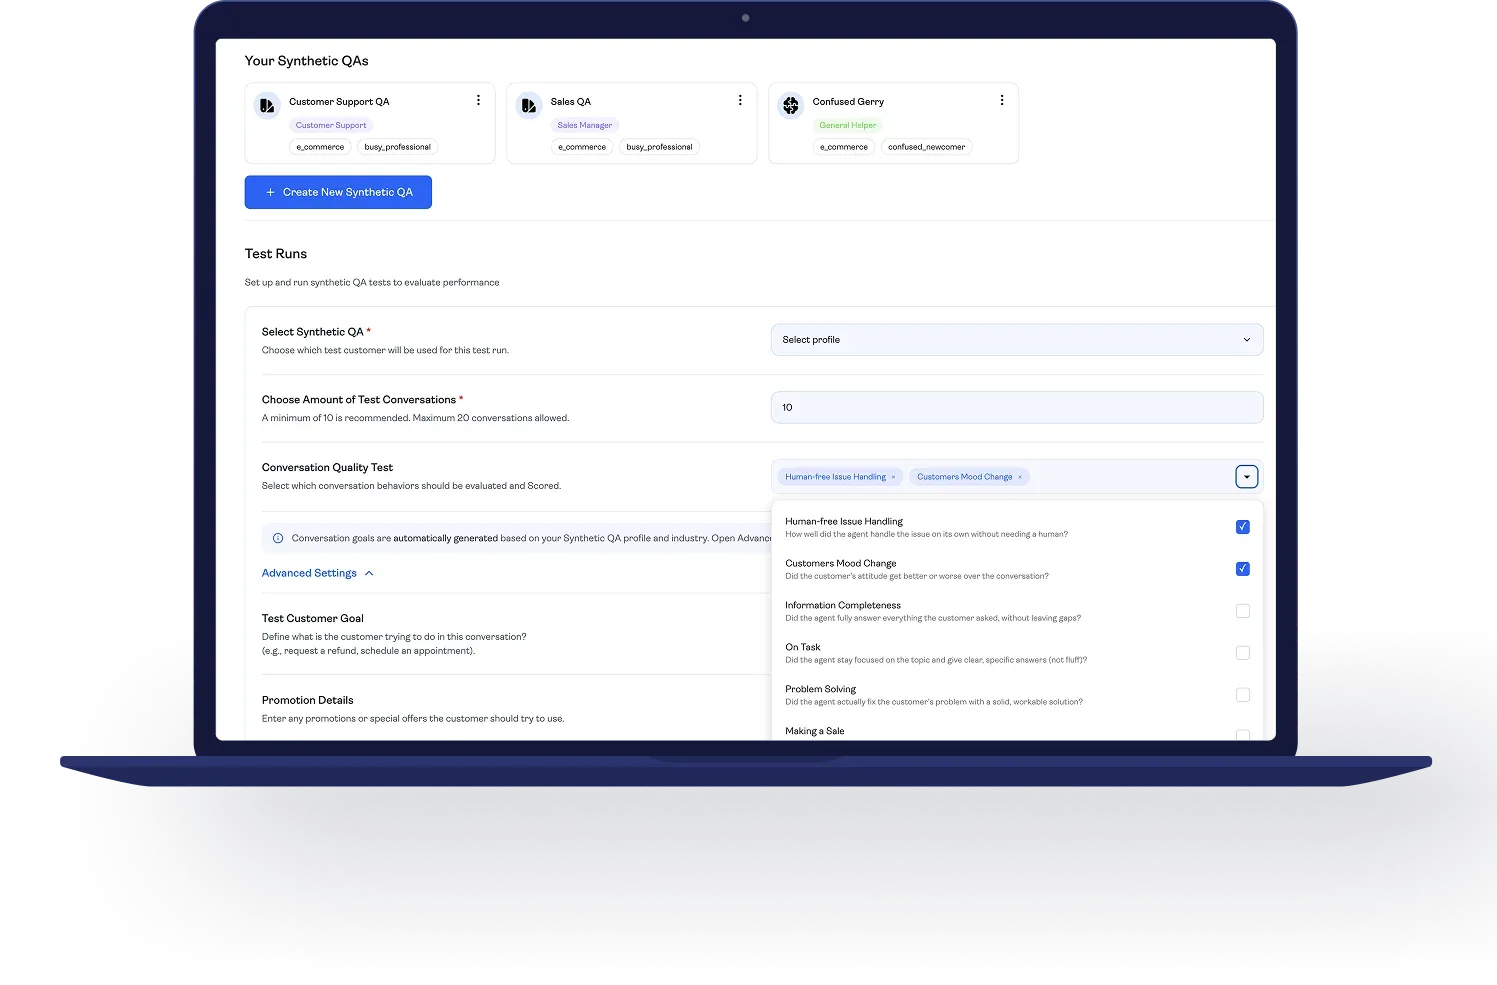The width and height of the screenshot is (1497, 985).
Task: Open the Customer Support QA three-dot menu
Action: click(478, 101)
